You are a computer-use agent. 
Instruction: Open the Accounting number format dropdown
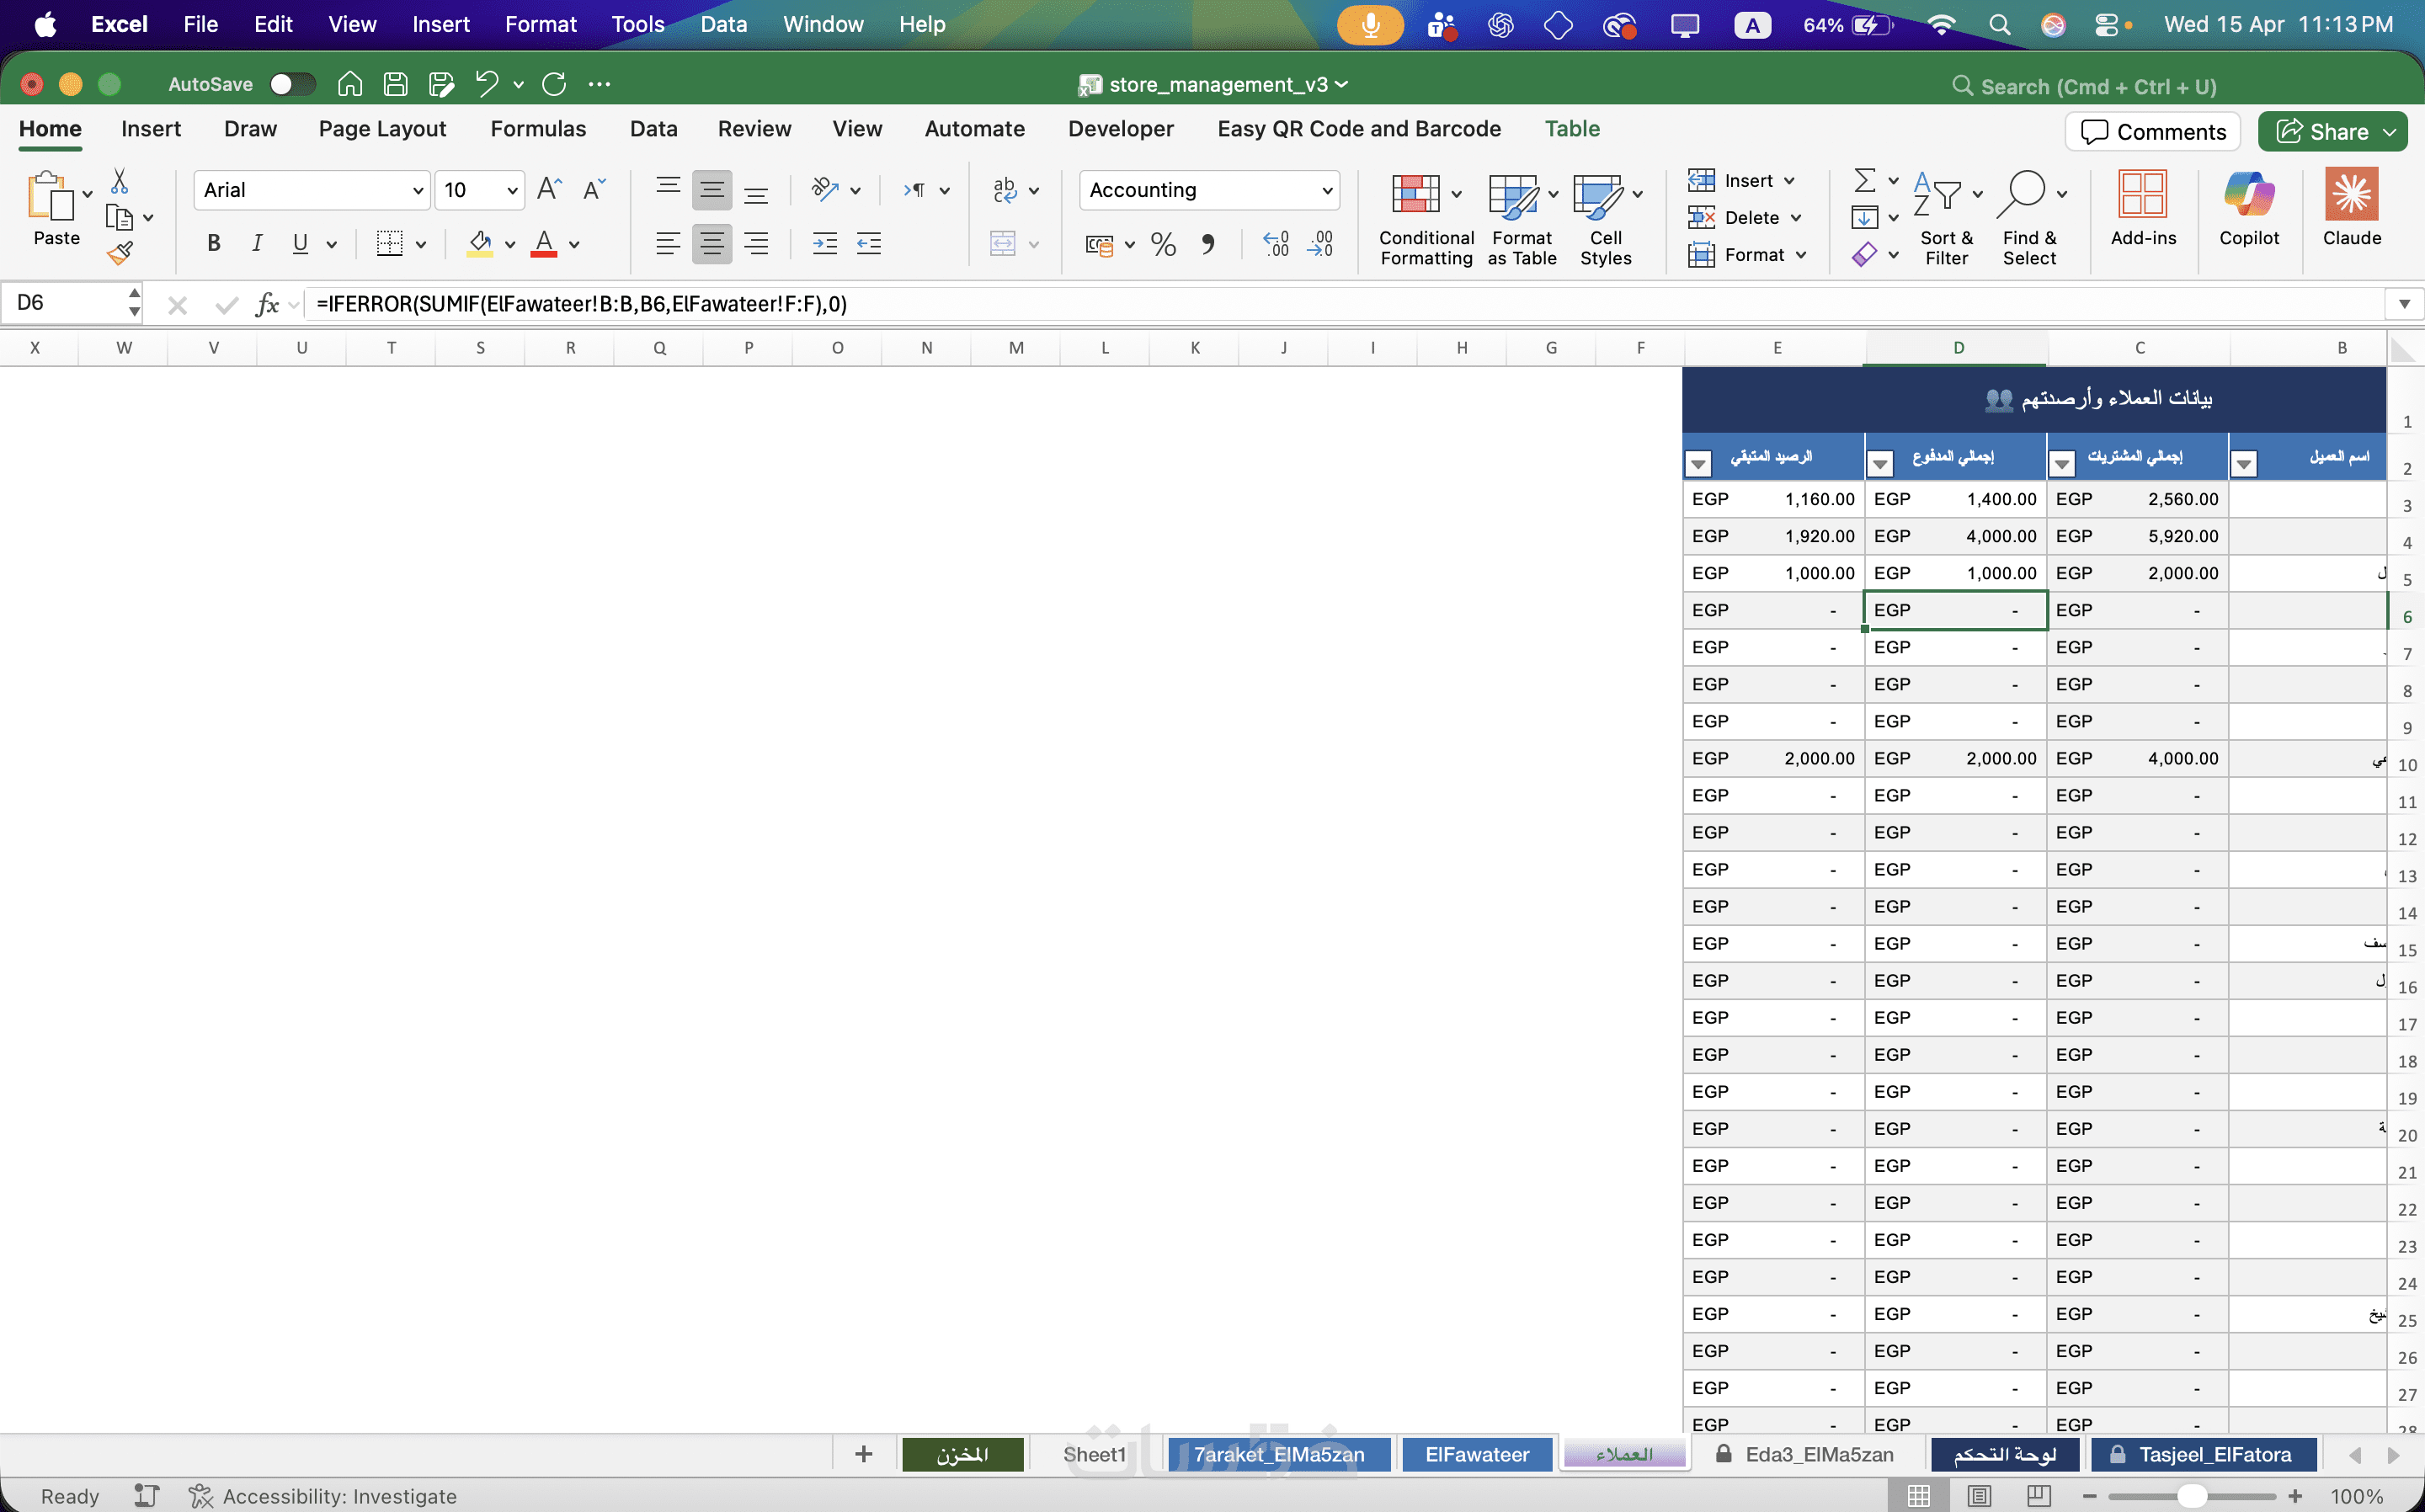[1327, 190]
